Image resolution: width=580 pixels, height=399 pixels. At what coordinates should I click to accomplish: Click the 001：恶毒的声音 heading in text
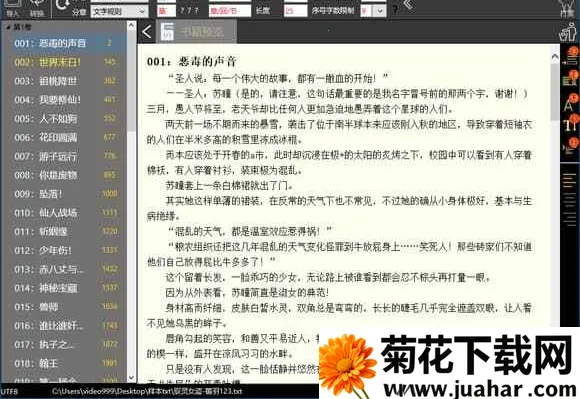click(191, 62)
